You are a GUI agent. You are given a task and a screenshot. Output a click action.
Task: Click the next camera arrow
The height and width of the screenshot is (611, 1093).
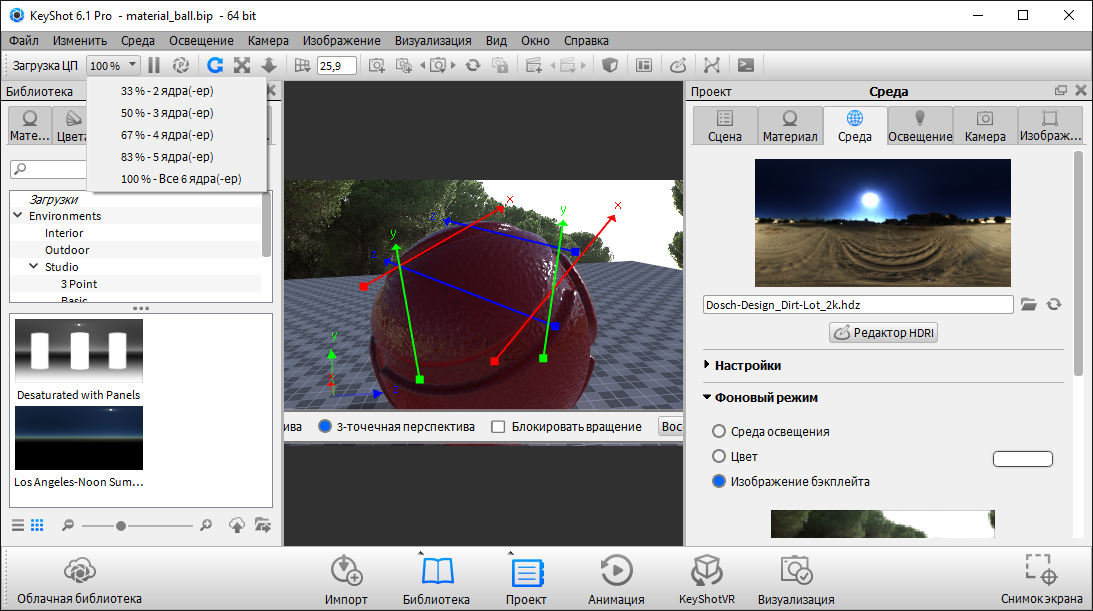point(453,65)
